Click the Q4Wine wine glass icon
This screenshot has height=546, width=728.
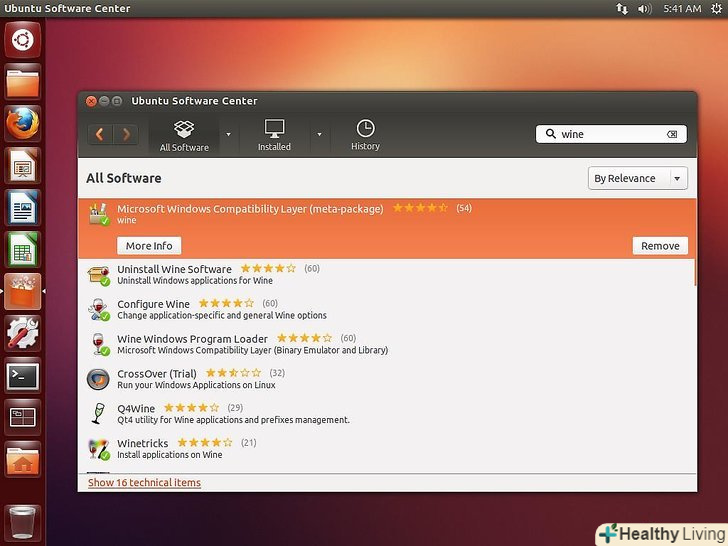click(x=97, y=413)
